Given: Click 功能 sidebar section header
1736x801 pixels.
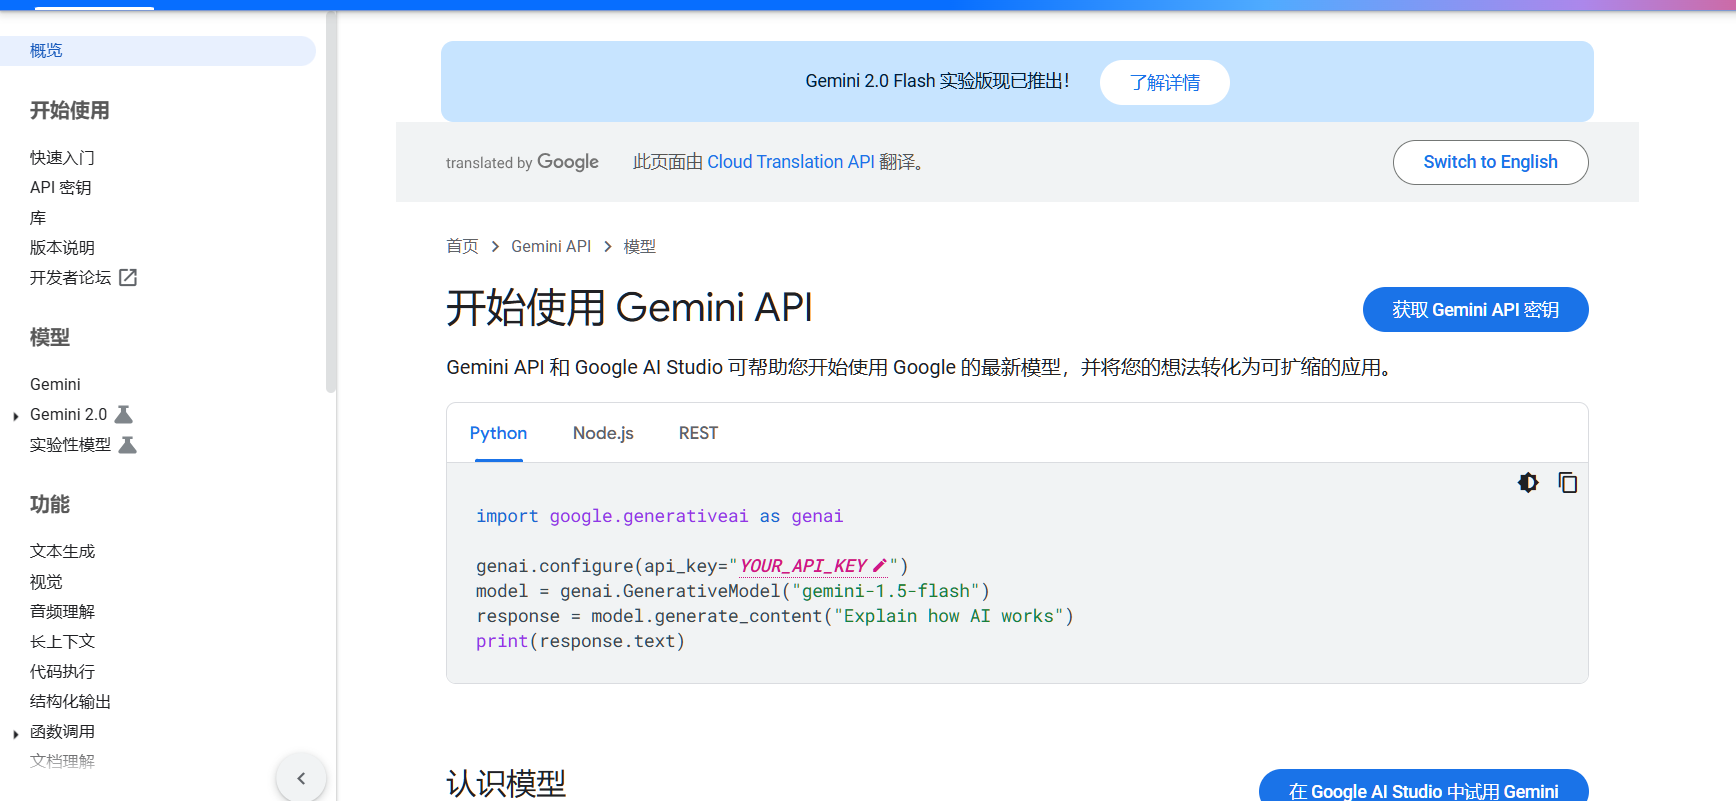Looking at the screenshot, I should click(50, 504).
